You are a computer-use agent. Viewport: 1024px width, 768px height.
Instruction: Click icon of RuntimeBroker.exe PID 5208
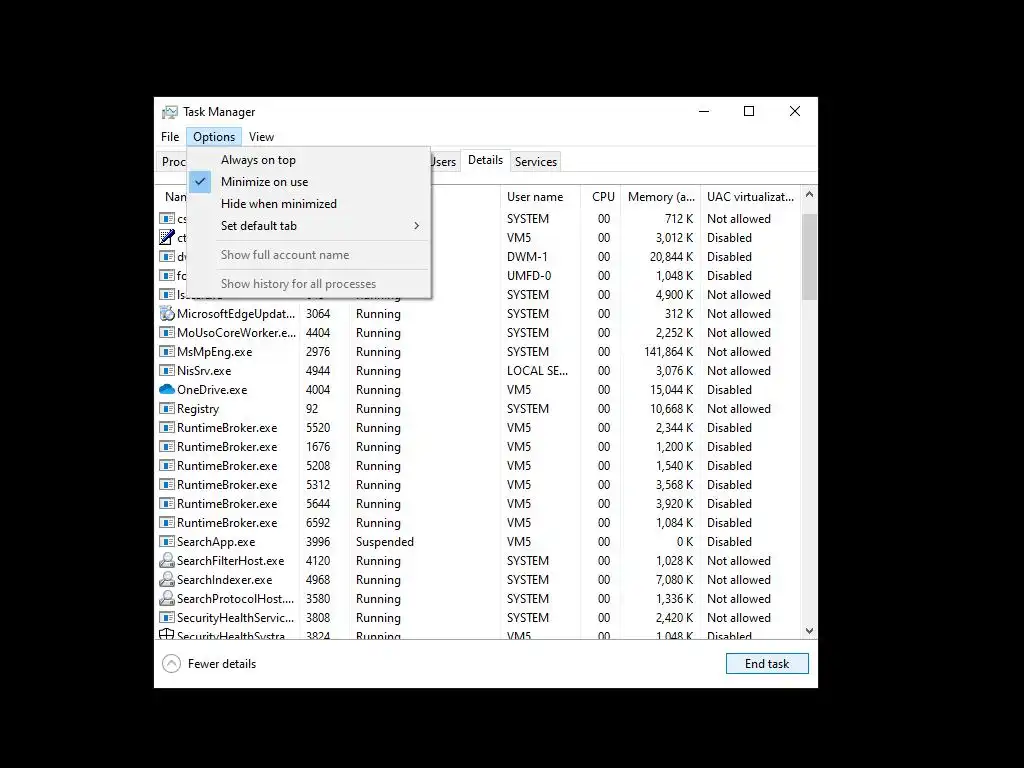tap(167, 466)
